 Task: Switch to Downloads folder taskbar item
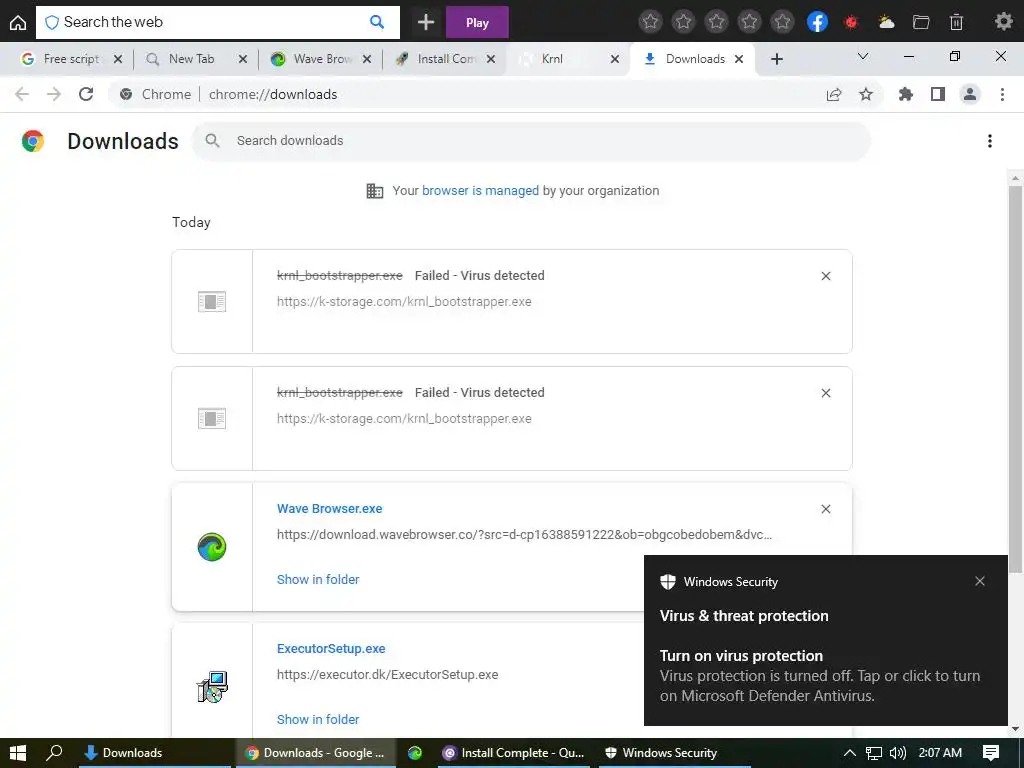155,753
